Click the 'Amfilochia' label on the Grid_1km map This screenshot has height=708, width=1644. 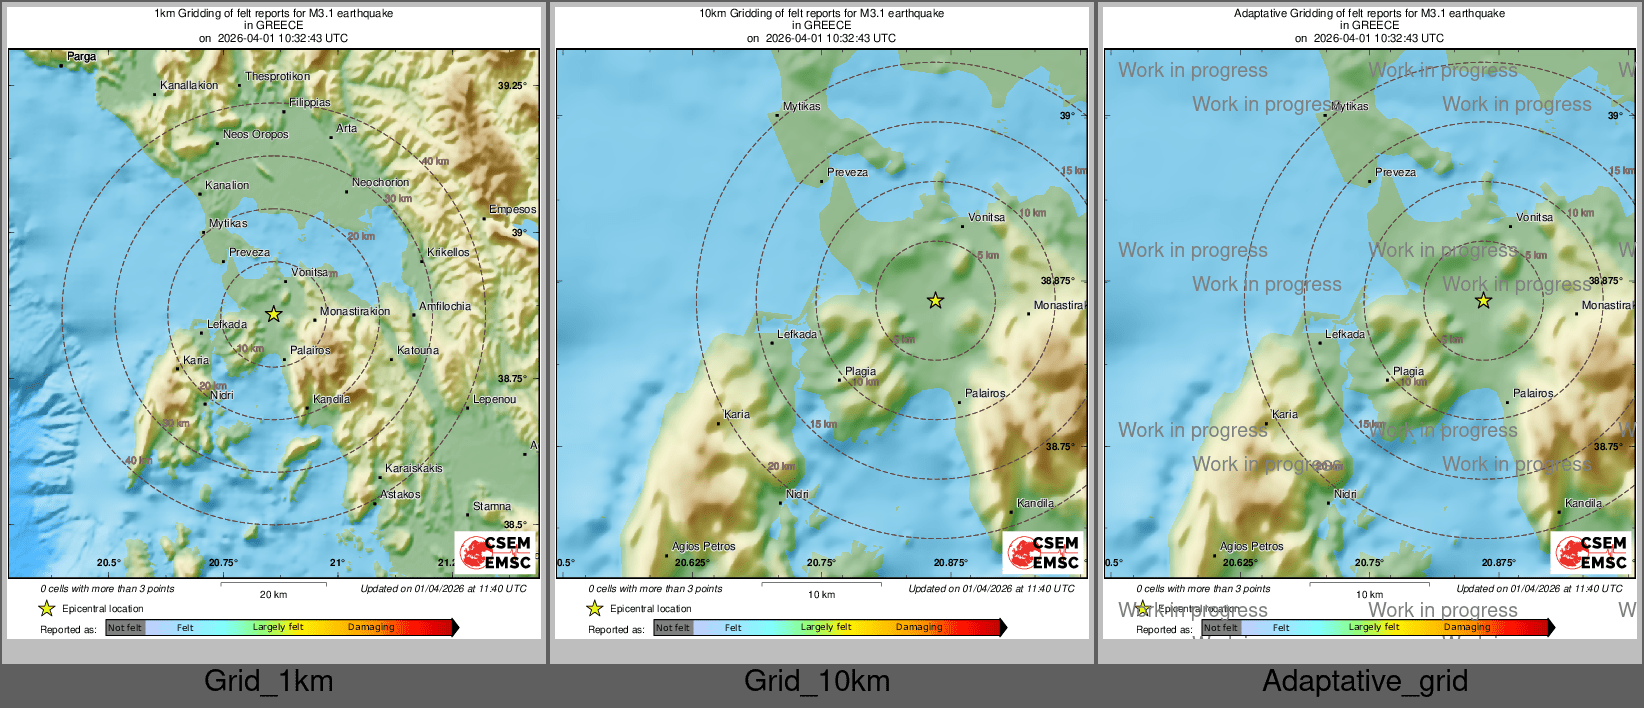445,306
